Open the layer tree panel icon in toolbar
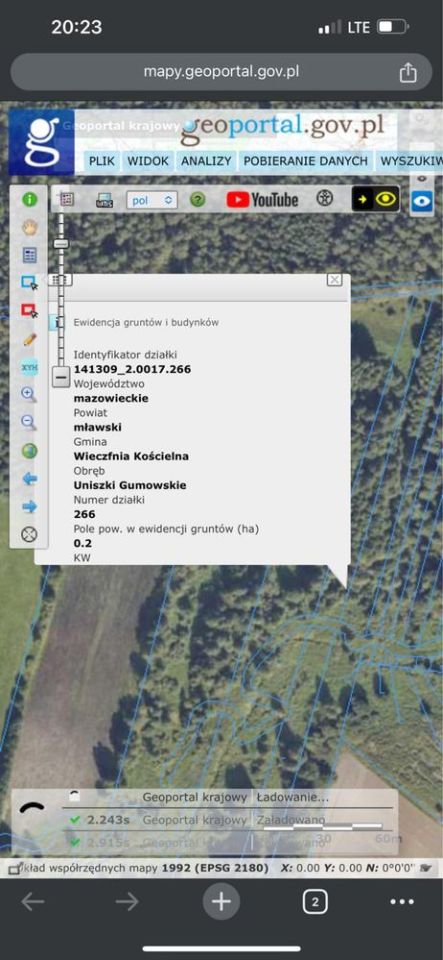Image resolution: width=443 pixels, height=960 pixels. [x=67, y=199]
